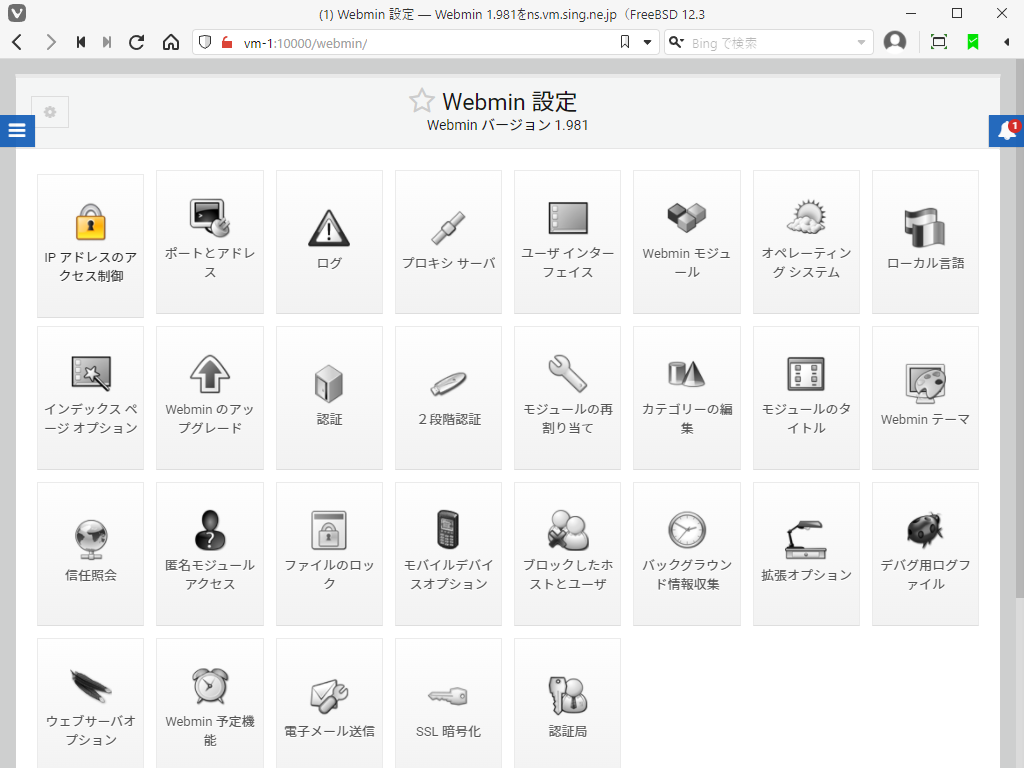The width and height of the screenshot is (1024, 768).
Task: Open ファイルのロック settings
Action: 329,554
